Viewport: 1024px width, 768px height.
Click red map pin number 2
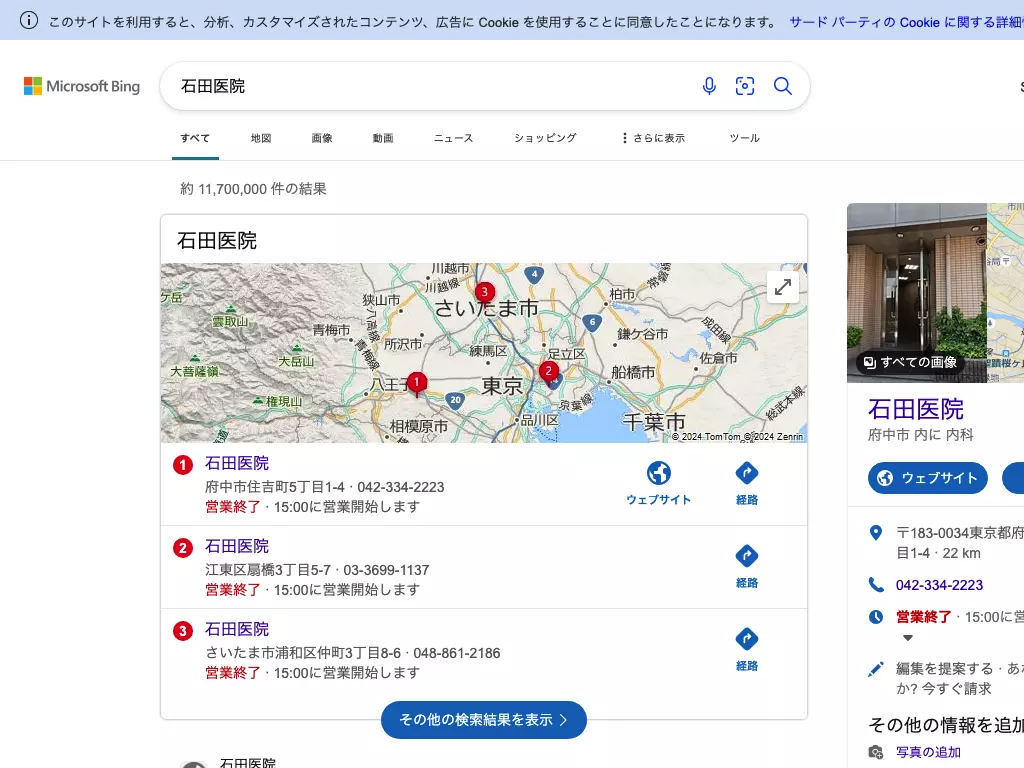click(549, 372)
